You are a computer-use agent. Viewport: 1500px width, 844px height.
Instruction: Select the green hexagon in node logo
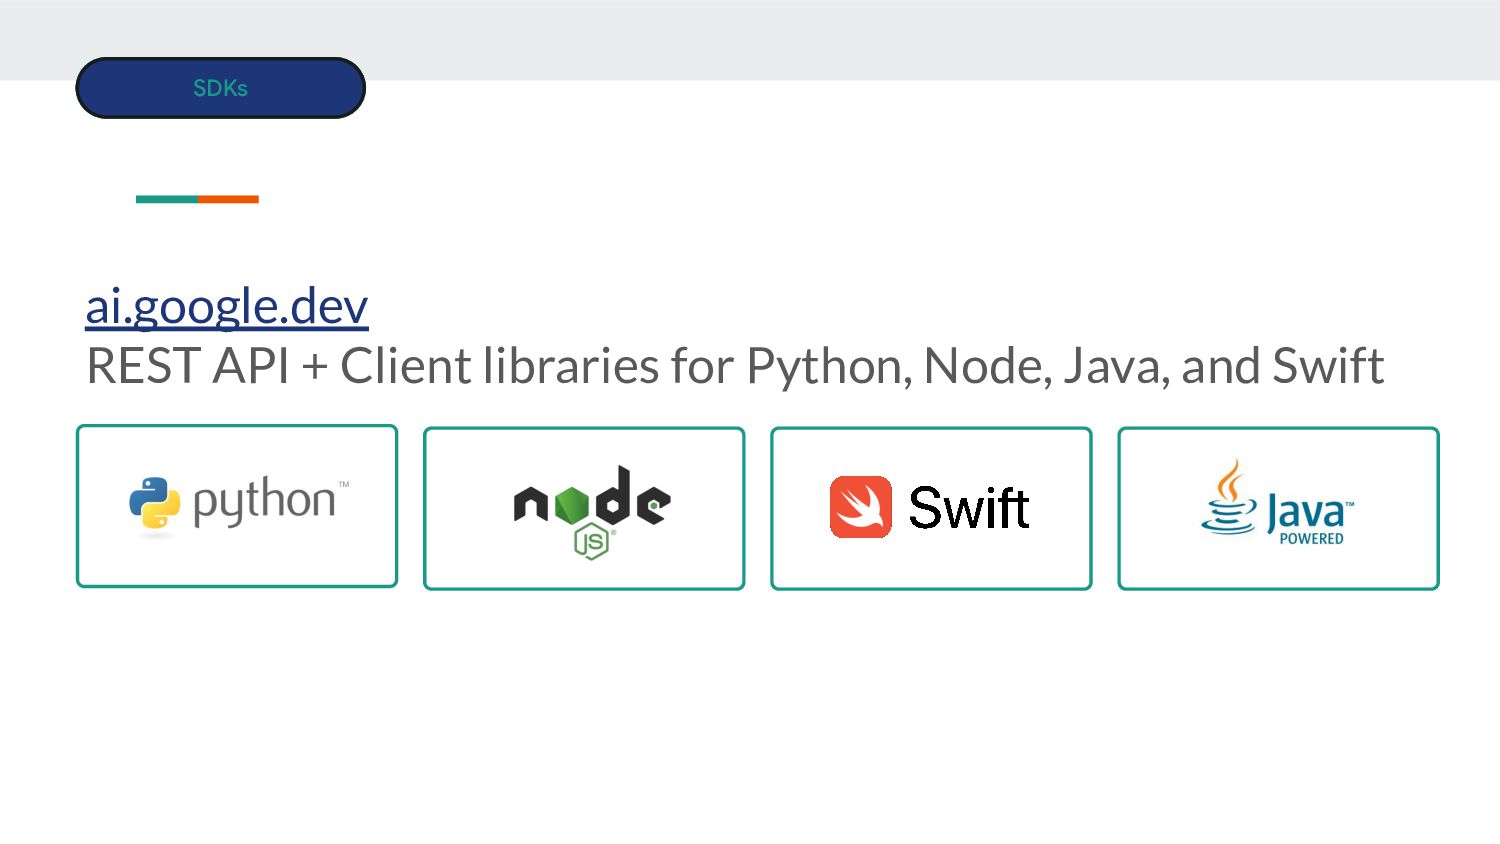pos(572,505)
